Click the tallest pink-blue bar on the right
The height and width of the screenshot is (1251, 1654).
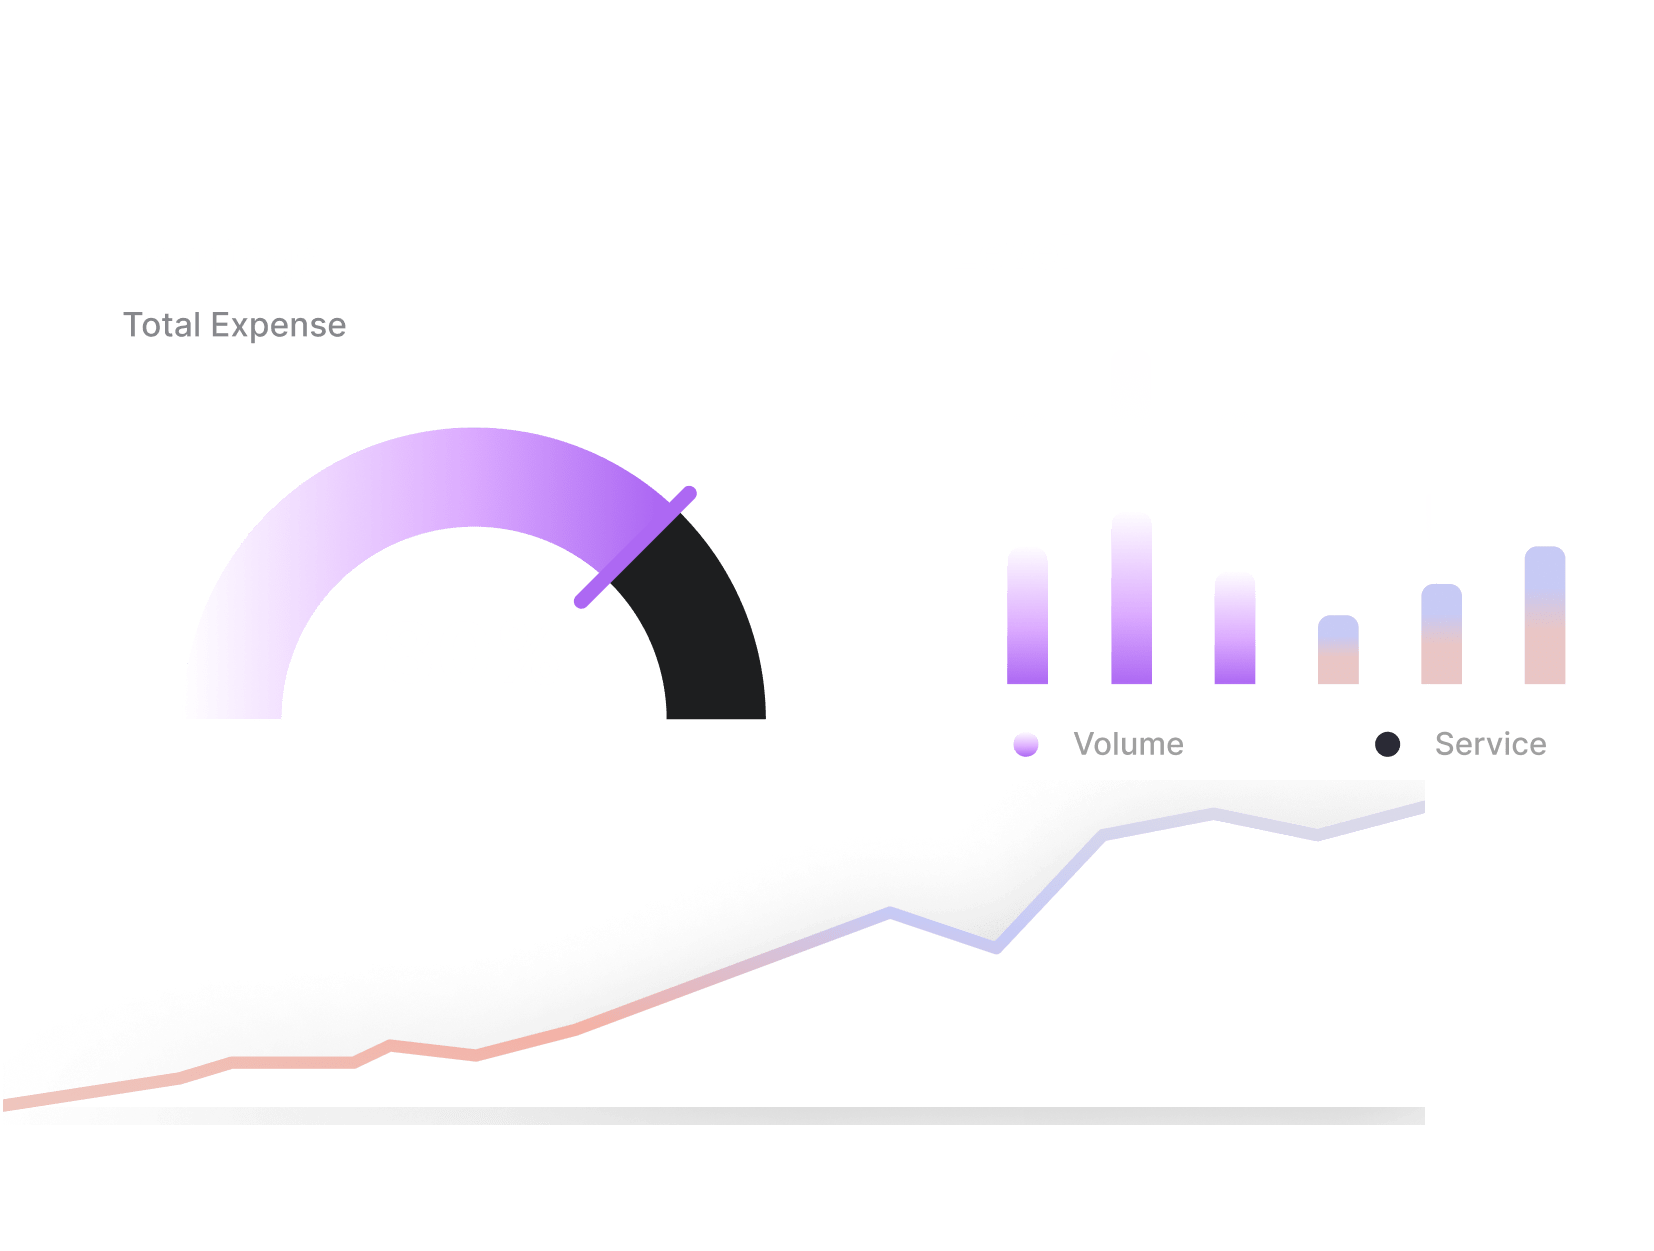point(1544,615)
